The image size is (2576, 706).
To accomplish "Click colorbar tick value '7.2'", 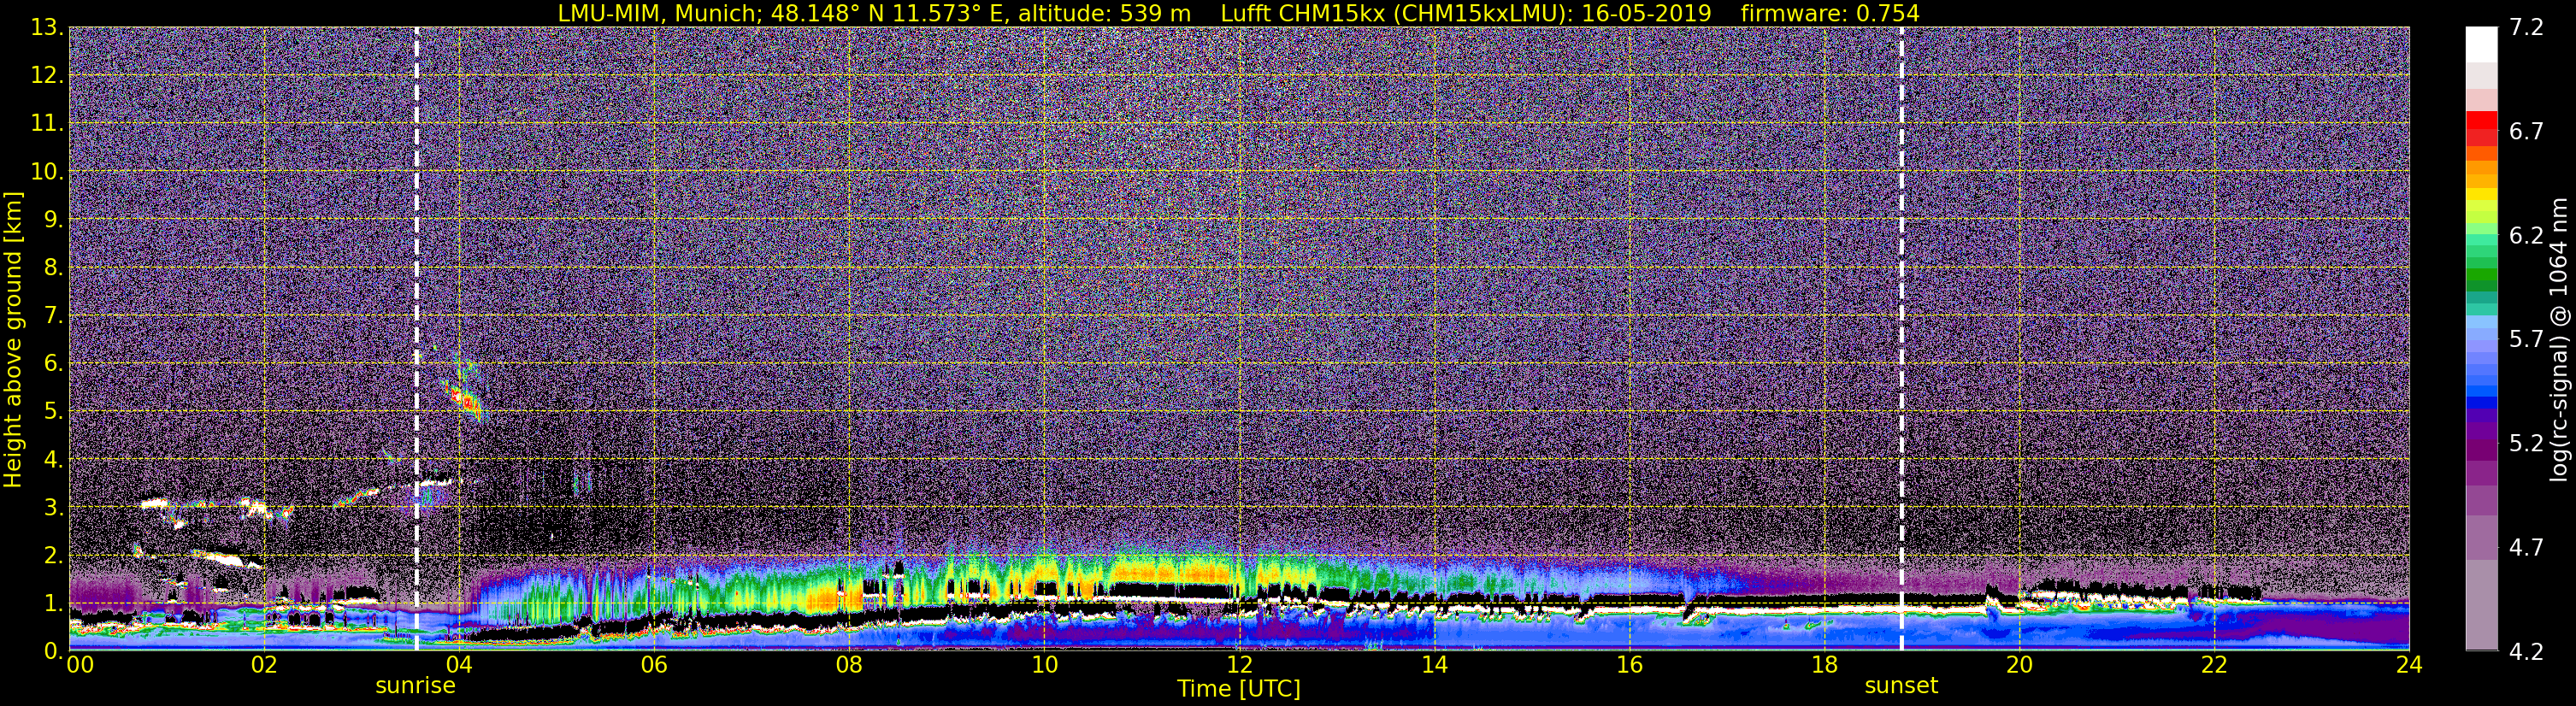I will [2526, 28].
